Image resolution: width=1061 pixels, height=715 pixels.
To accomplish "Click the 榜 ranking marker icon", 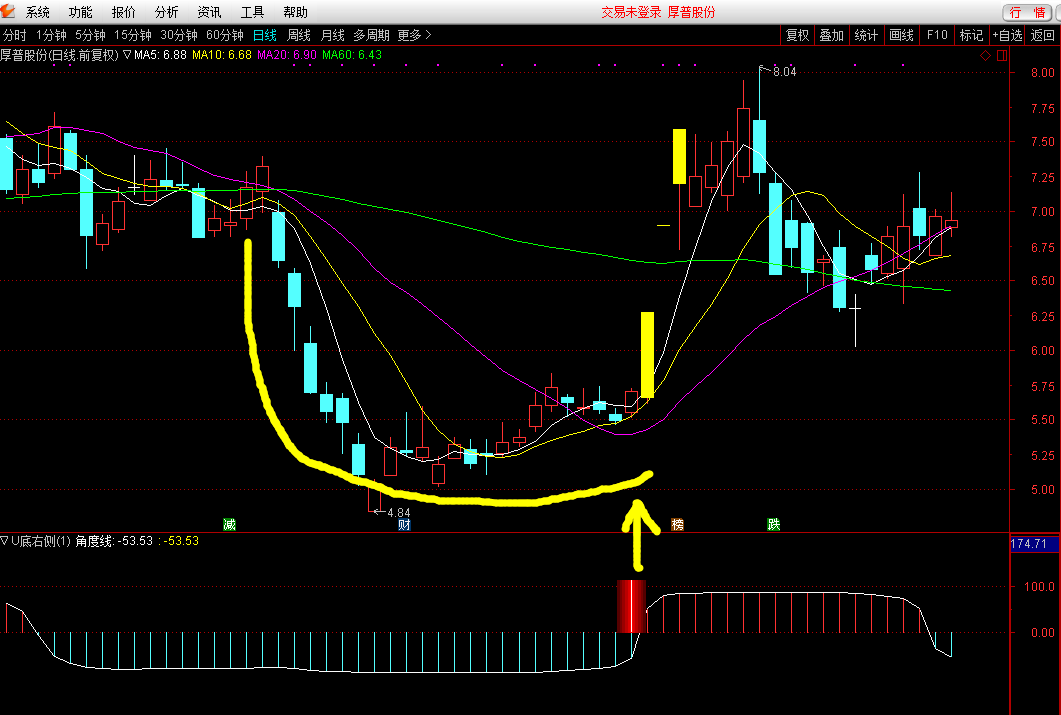I will [x=677, y=524].
